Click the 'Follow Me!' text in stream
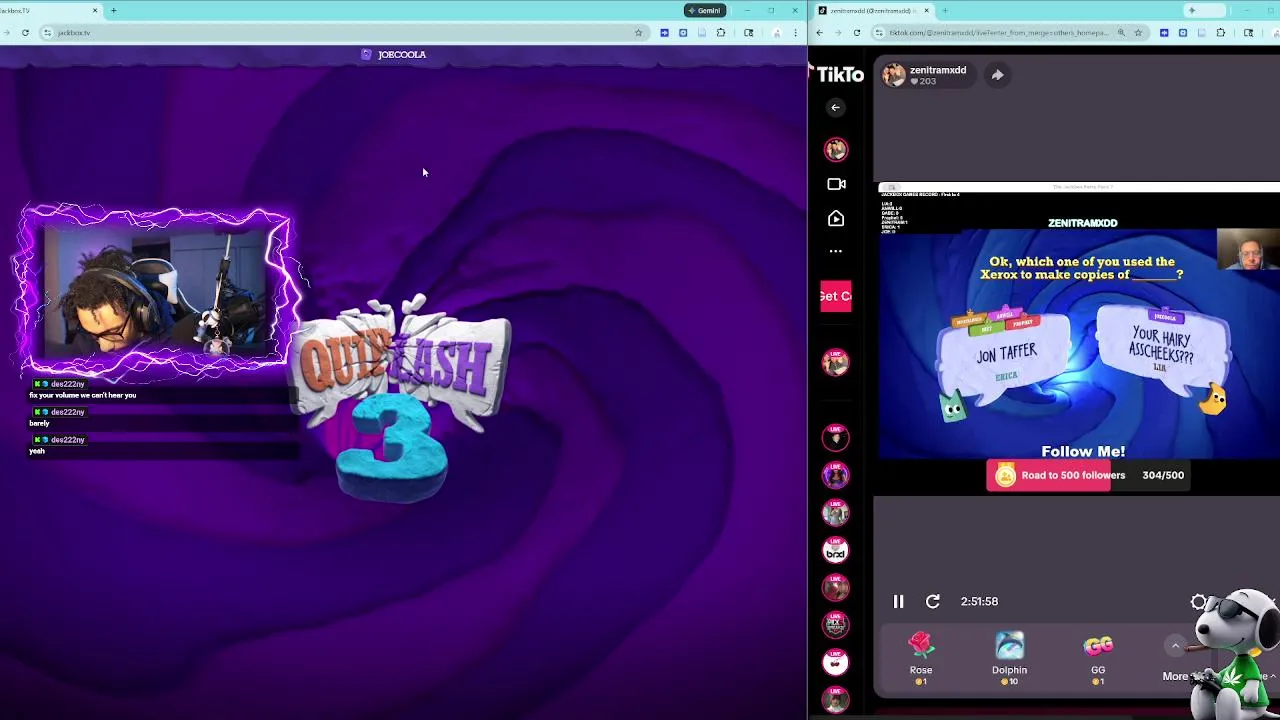 tap(1083, 451)
